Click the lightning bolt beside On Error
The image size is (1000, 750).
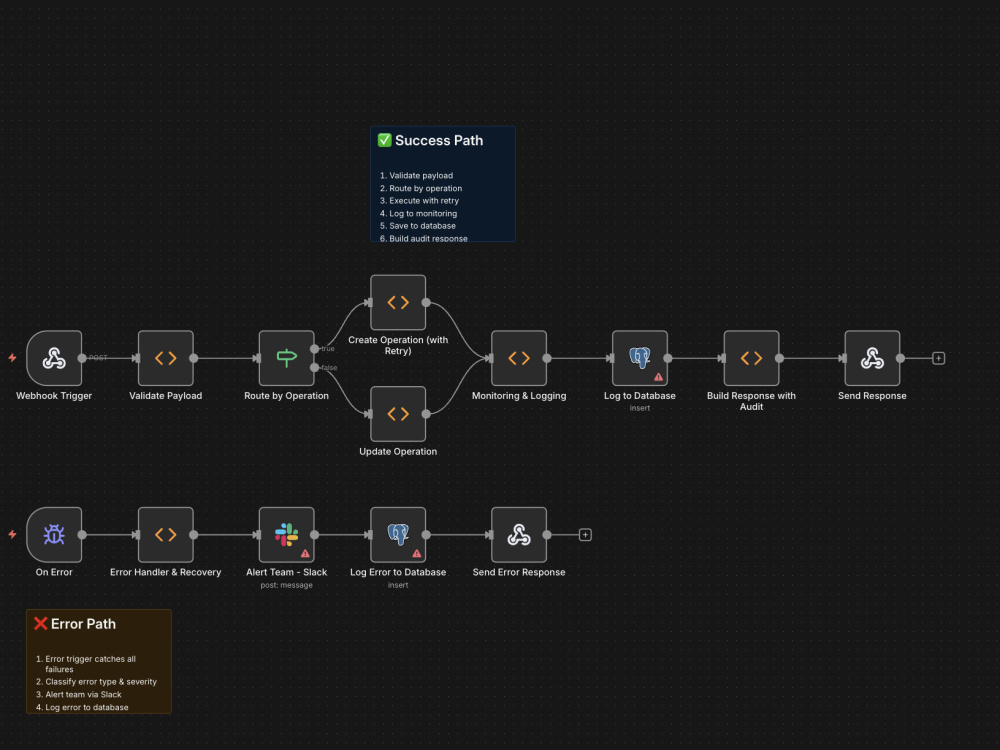point(12,534)
